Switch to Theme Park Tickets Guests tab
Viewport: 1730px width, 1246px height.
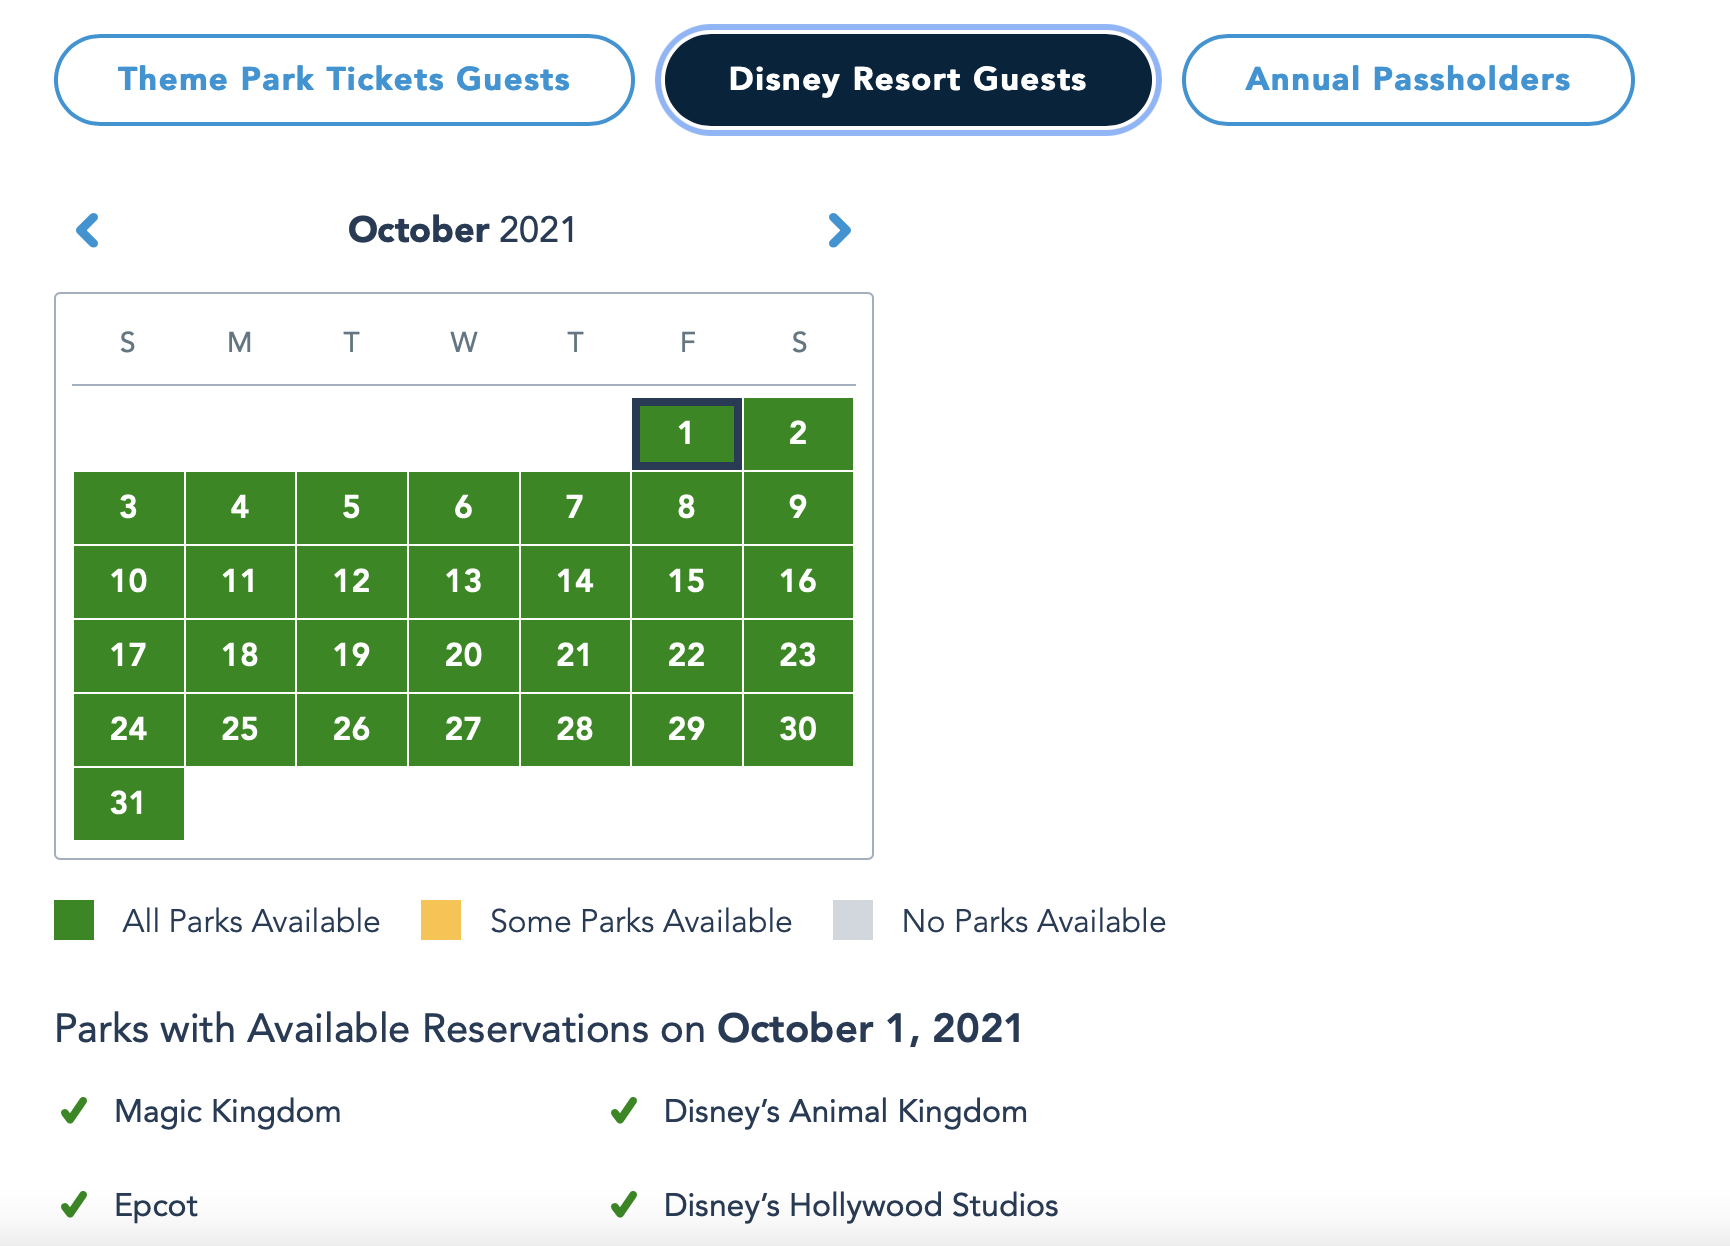(x=344, y=80)
